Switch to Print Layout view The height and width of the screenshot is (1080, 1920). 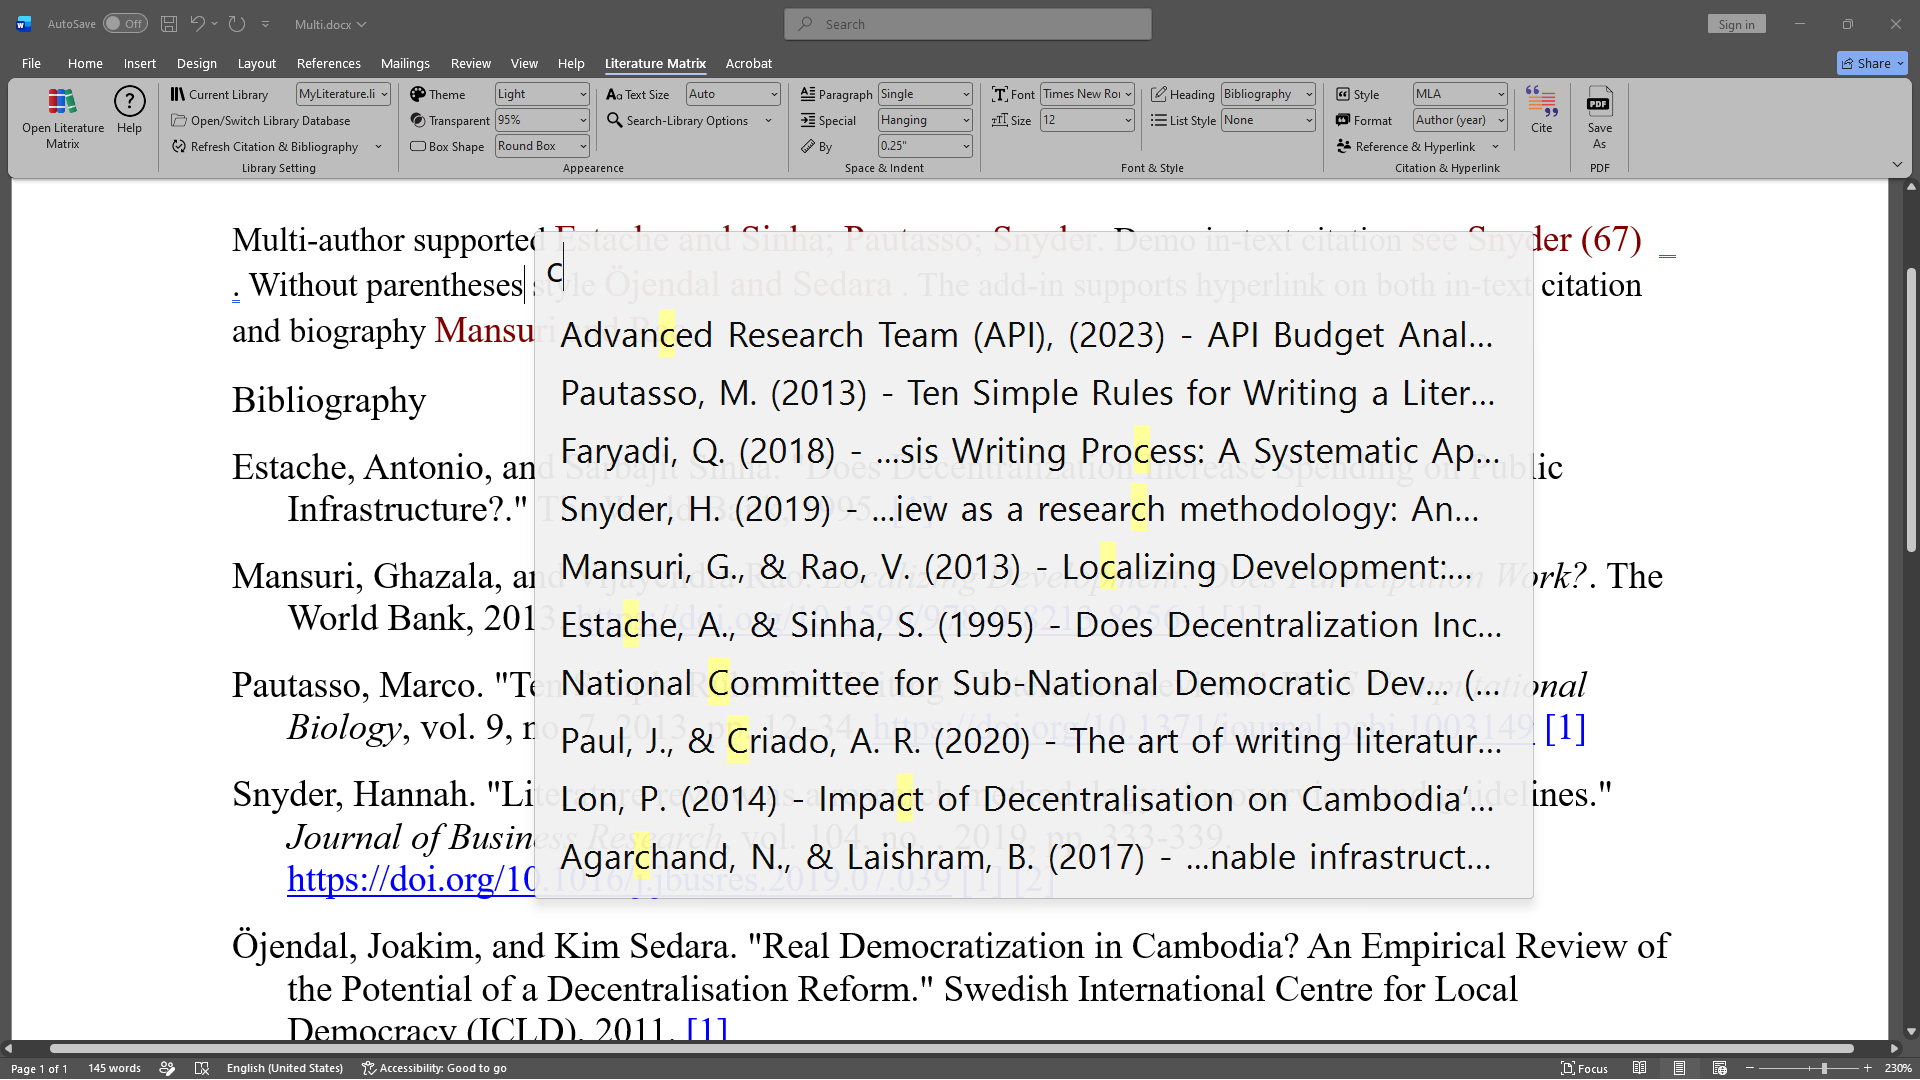(x=1679, y=1068)
